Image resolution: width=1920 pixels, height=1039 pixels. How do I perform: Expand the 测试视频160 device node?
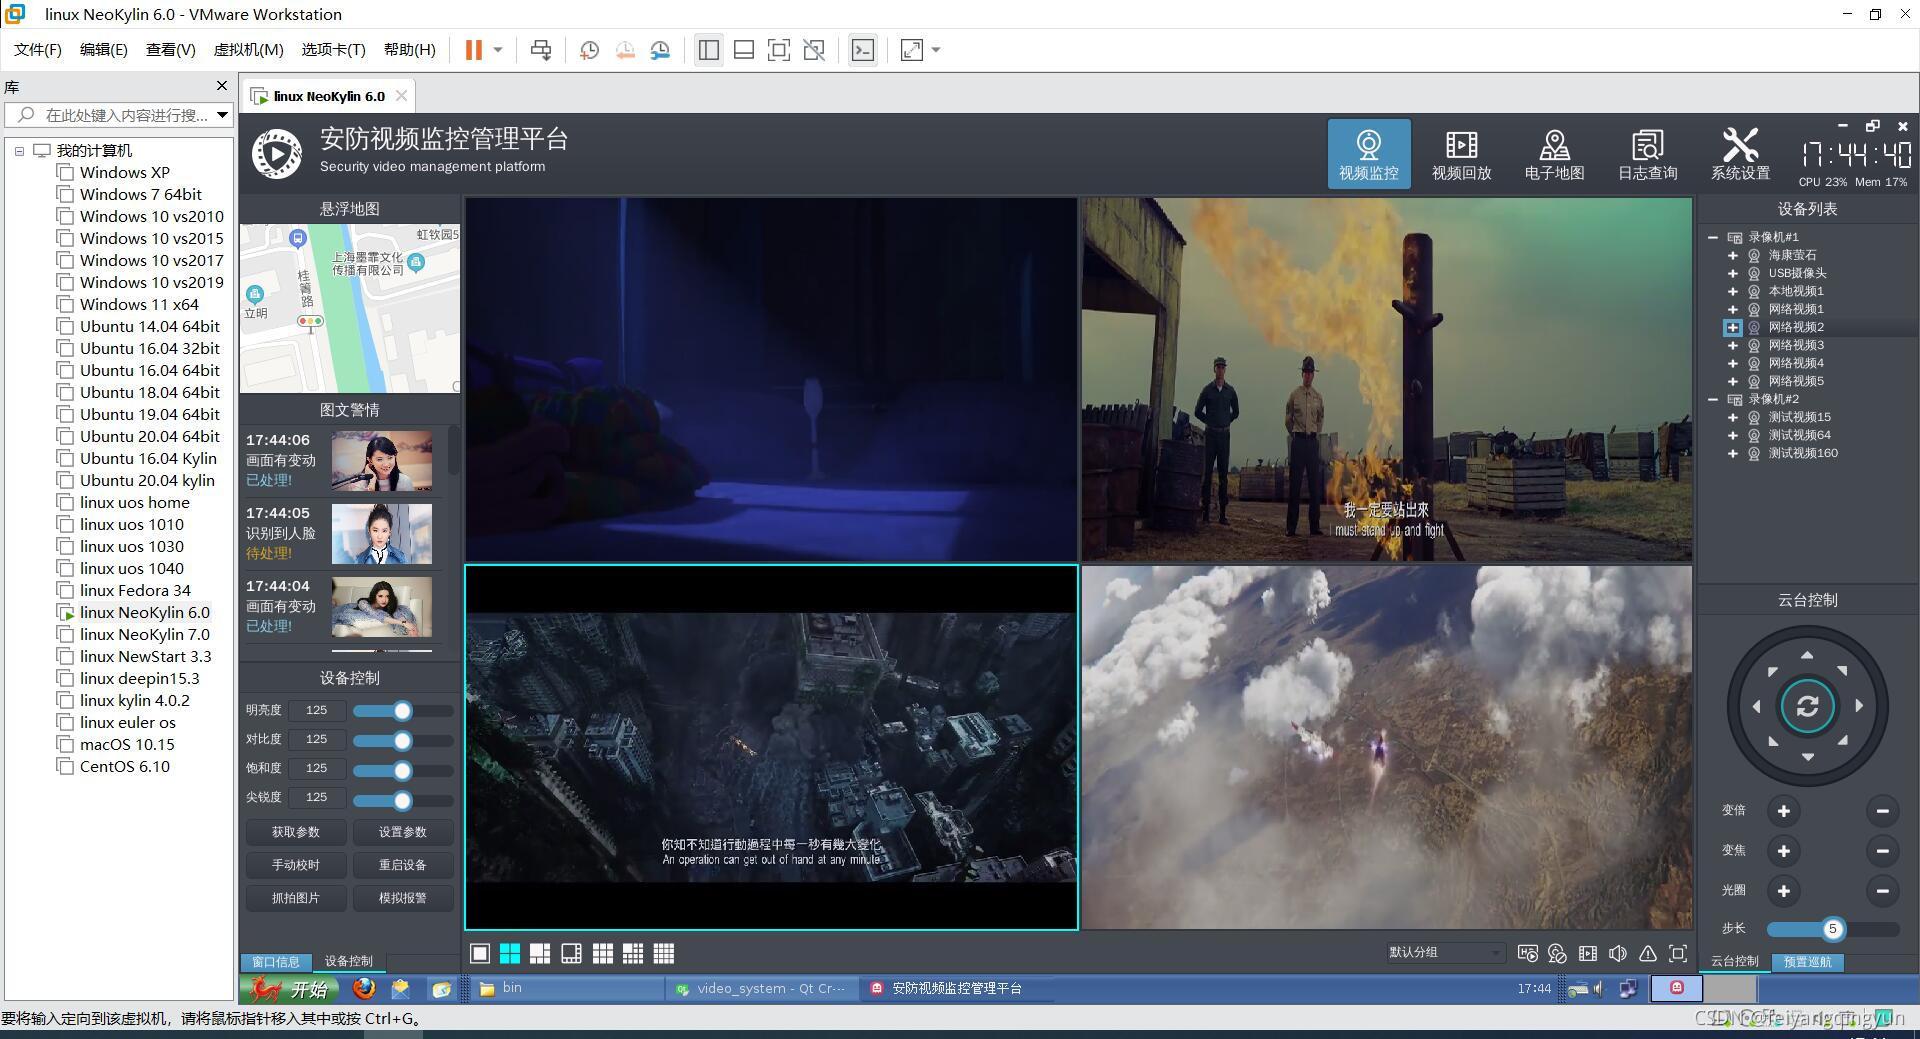[1732, 453]
